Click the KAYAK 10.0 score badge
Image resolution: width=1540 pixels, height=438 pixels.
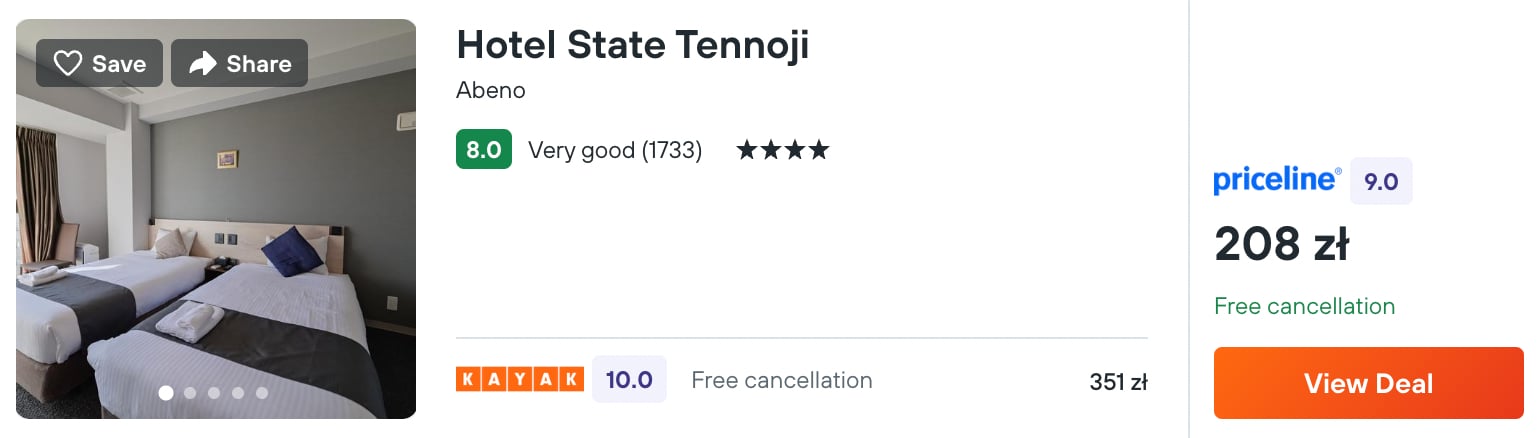[629, 380]
